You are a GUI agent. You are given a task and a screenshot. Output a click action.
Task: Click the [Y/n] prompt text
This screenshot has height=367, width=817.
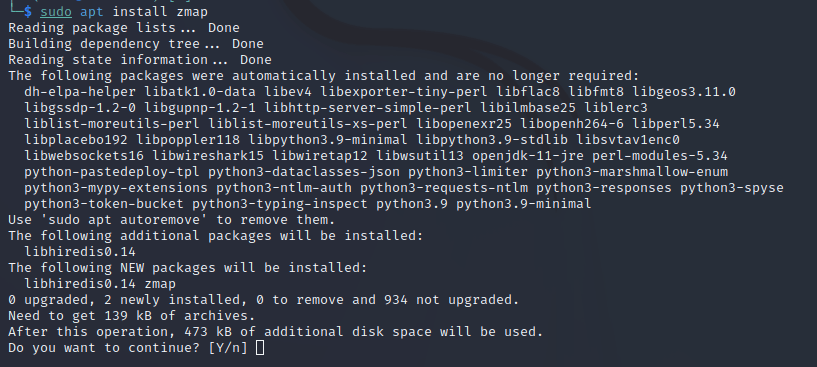(228, 348)
